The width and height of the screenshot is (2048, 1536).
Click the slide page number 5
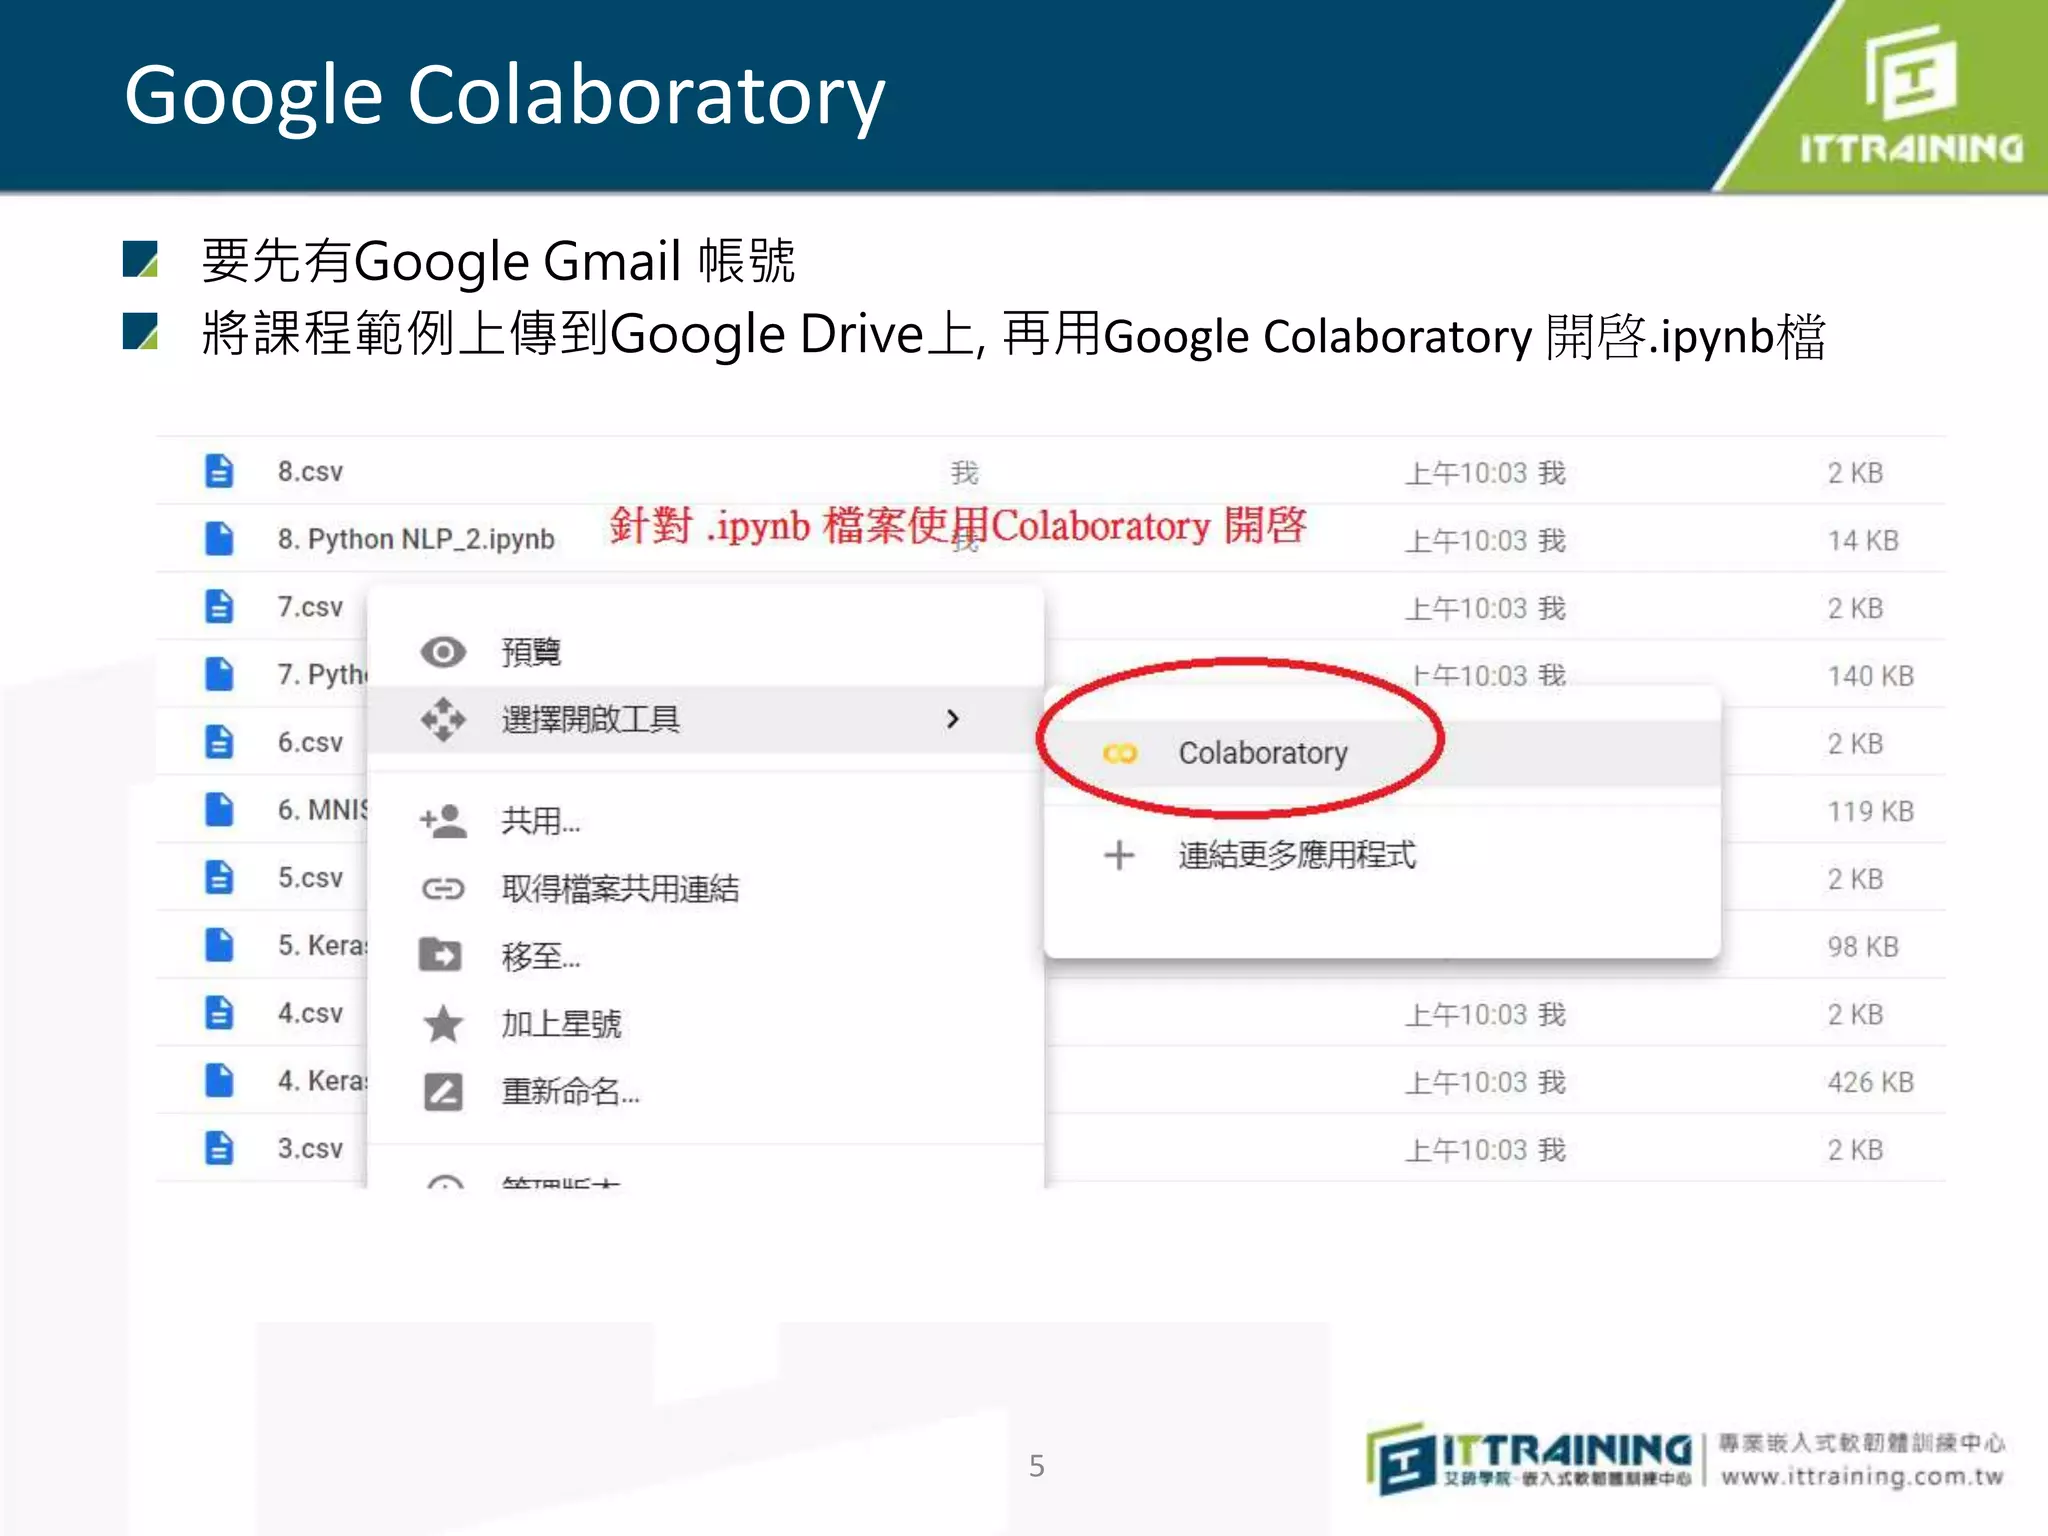[x=1037, y=1466]
